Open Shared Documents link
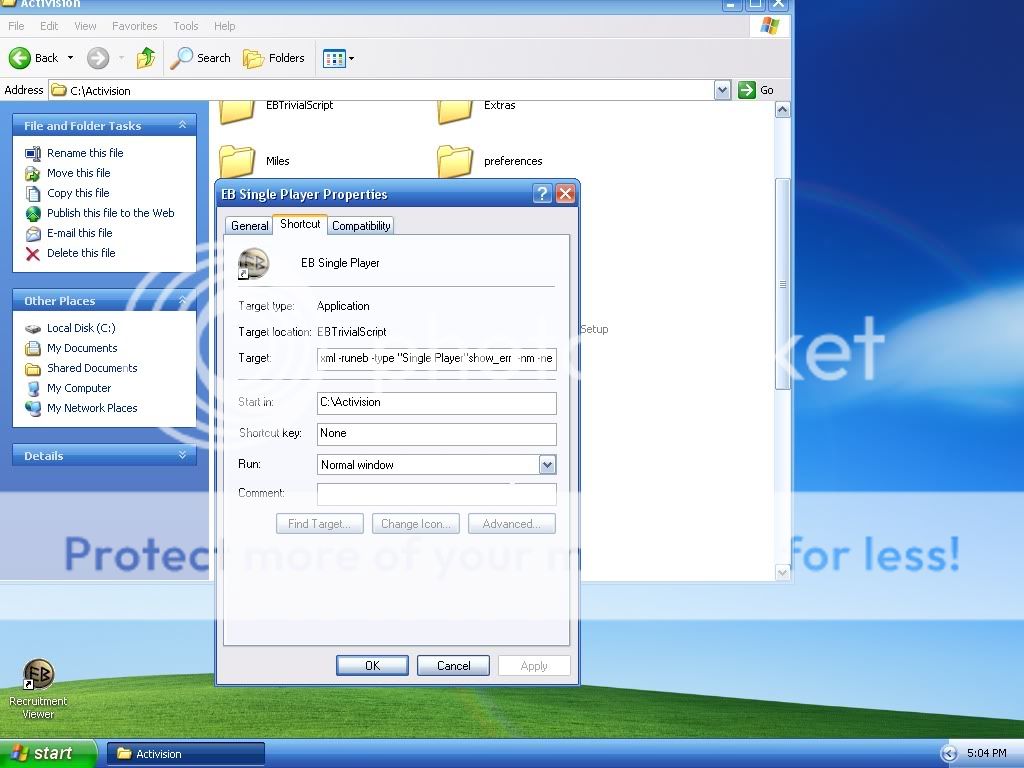Image resolution: width=1024 pixels, height=768 pixels. click(92, 368)
